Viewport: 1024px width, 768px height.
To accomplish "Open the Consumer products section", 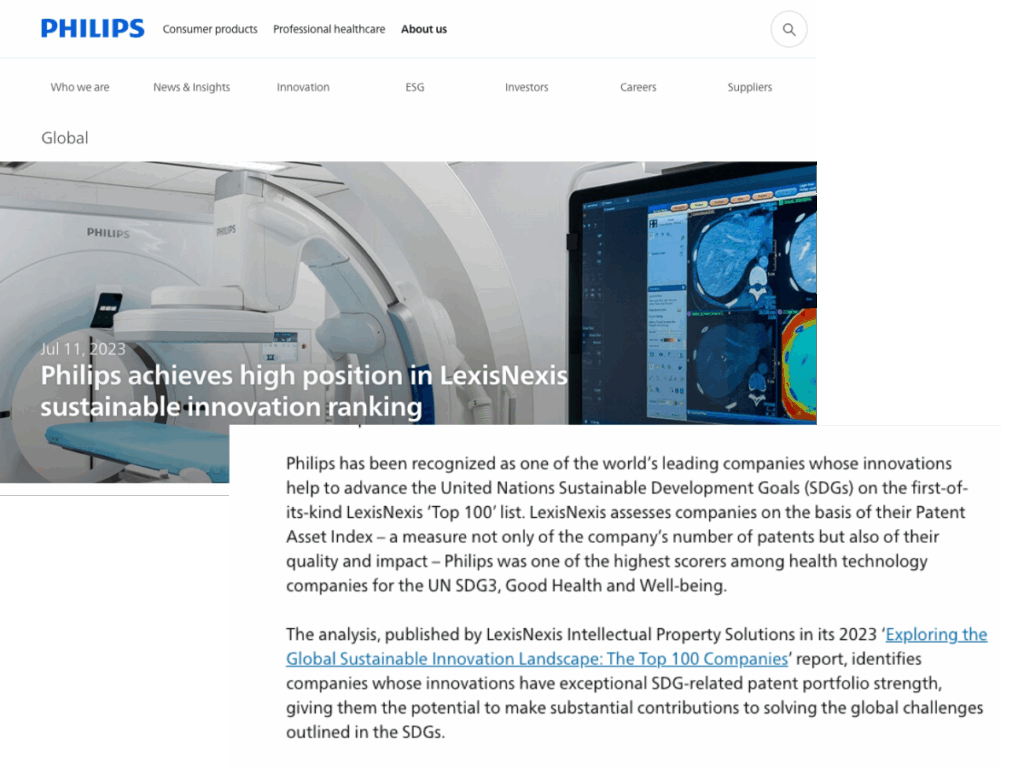I will click(x=210, y=29).
